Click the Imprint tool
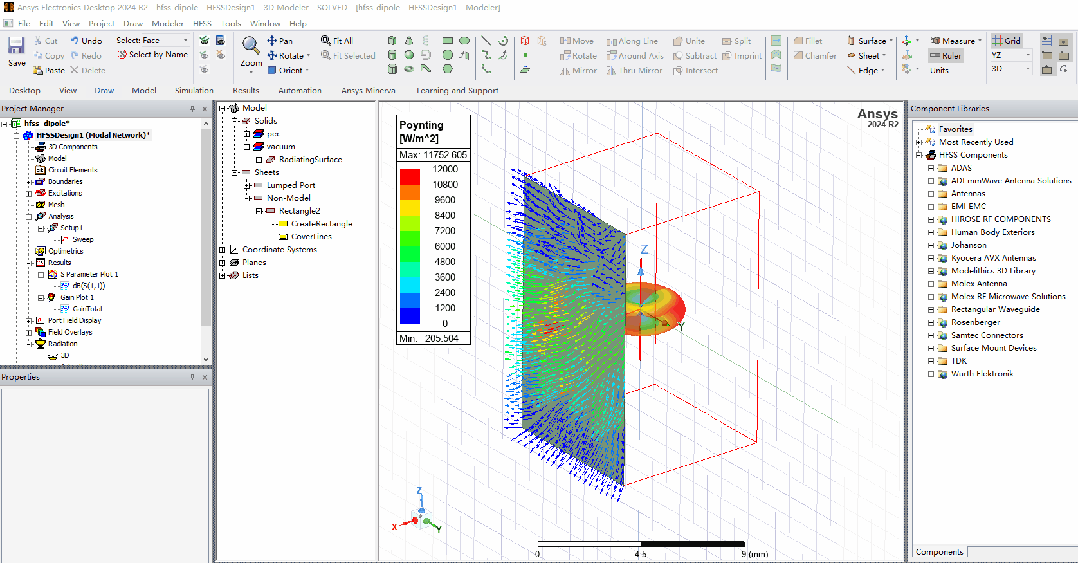 742,56
